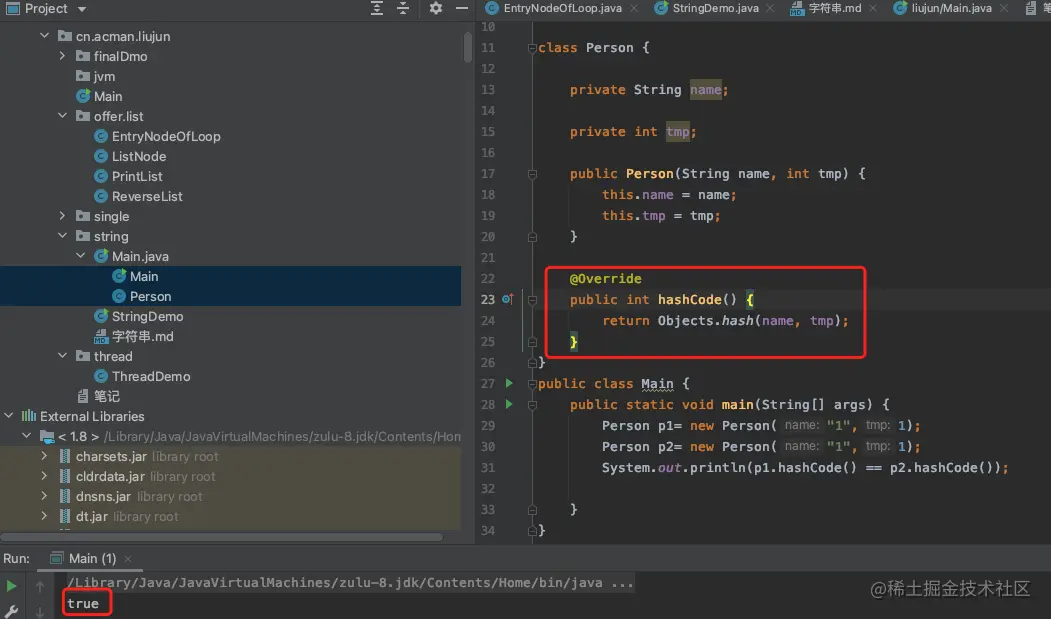
Task: Fold the Person constructor at line 17
Action: [532, 174]
